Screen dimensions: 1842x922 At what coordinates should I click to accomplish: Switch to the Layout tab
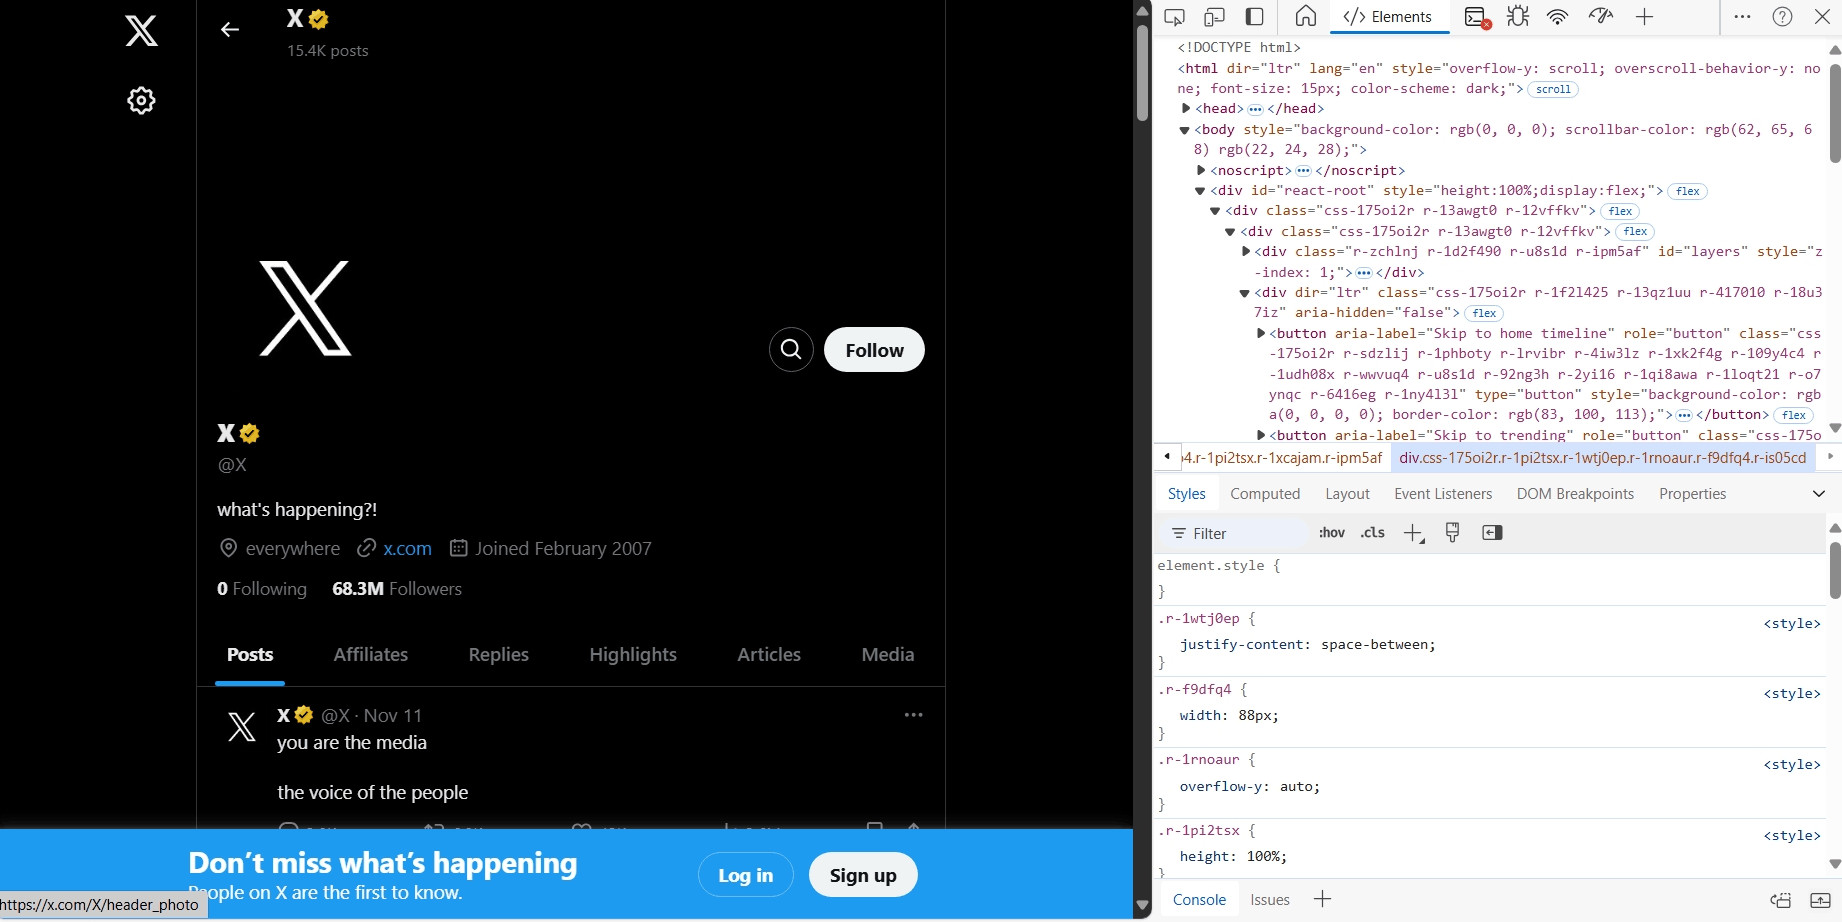pyautogui.click(x=1347, y=494)
